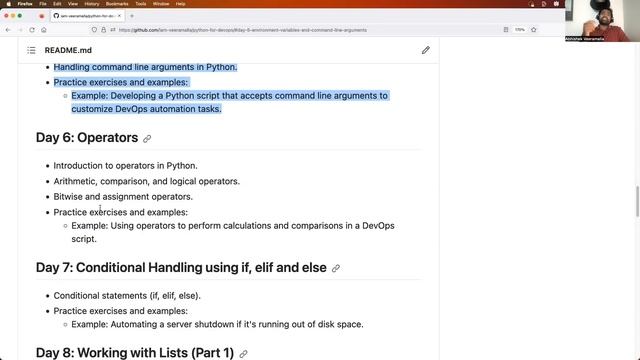640x360 pixels.
Task: Select the GitHub python-for-devops browser tab
Action: click(x=88, y=16)
